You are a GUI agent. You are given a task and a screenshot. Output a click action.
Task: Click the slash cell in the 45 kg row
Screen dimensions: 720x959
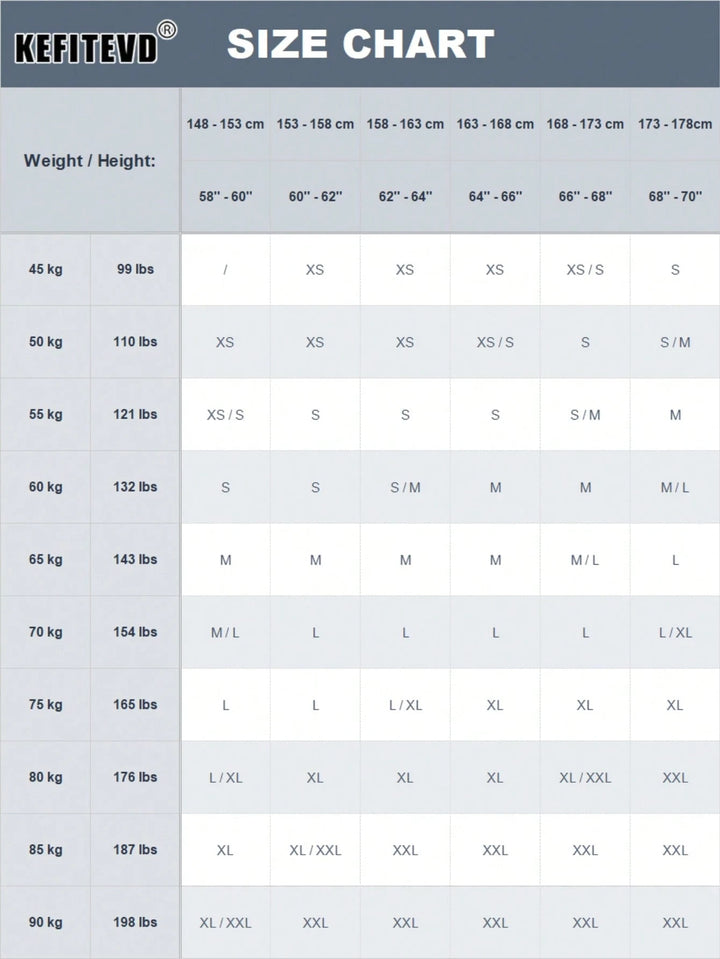(225, 270)
